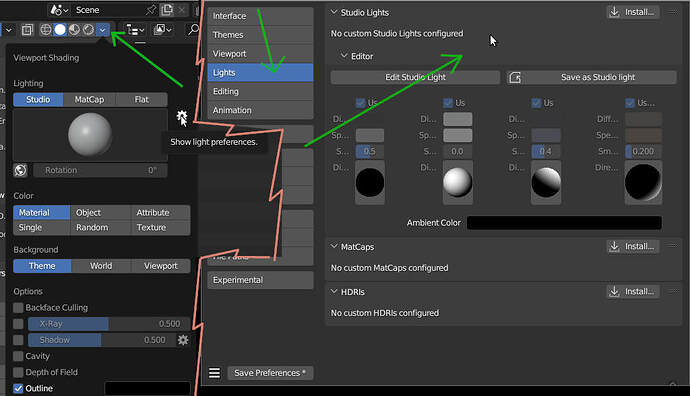Switch to wireframe viewport shading
Viewport: 690px width, 396px height.
pos(45,29)
